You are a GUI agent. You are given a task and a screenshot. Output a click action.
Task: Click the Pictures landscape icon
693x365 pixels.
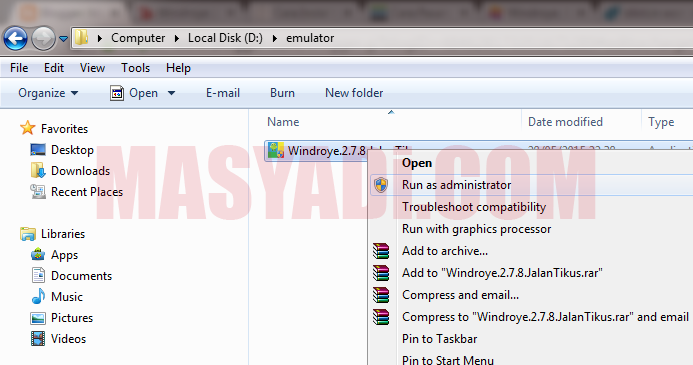click(x=38, y=318)
